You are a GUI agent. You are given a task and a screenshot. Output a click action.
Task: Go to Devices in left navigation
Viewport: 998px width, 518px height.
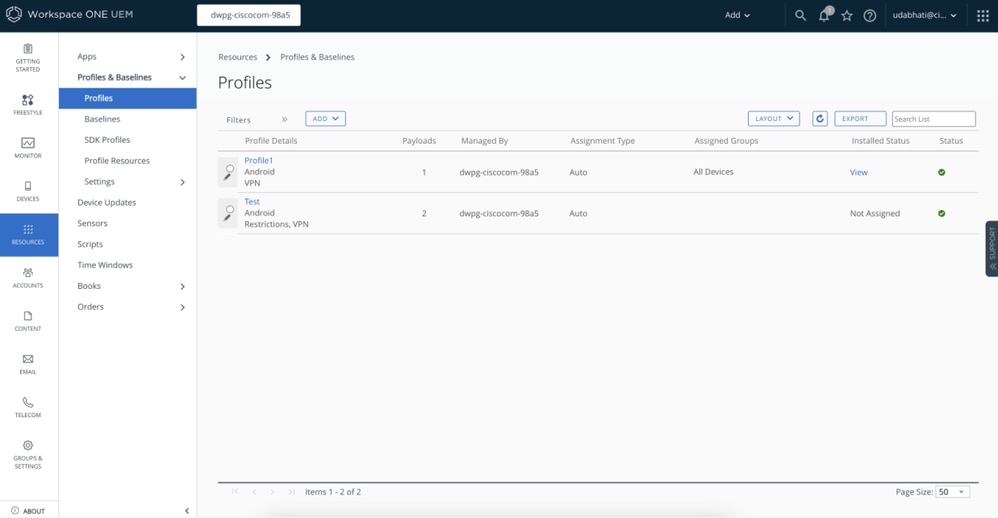[x=28, y=191]
